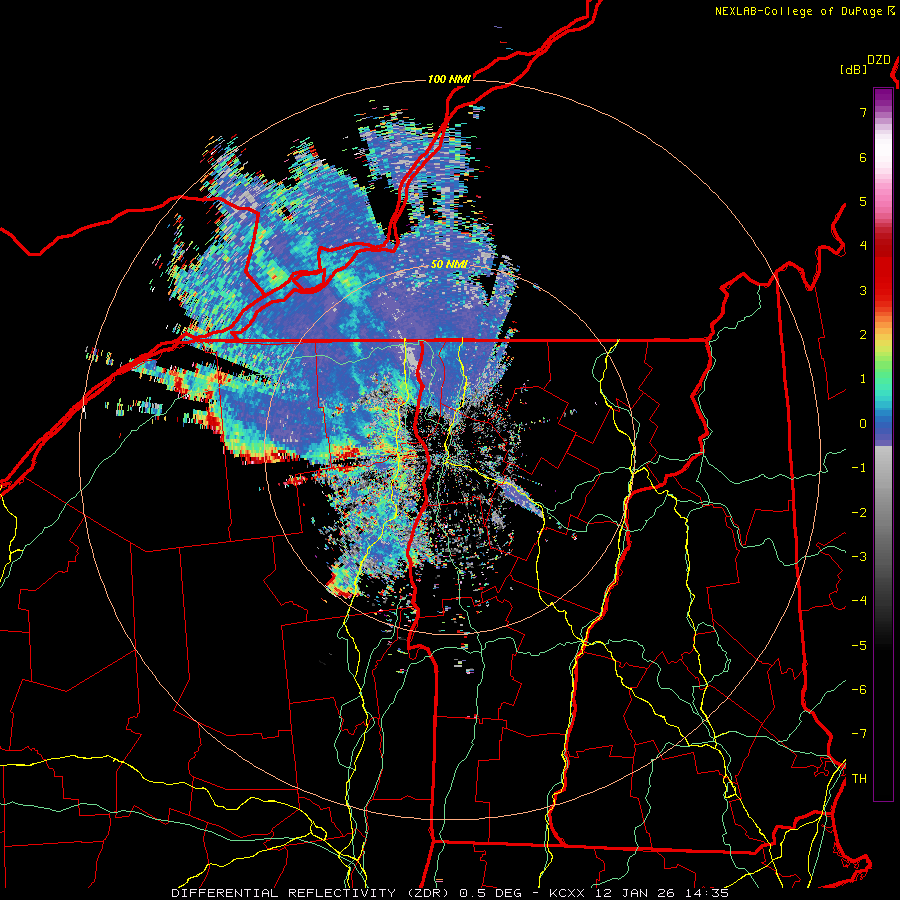Image resolution: width=900 pixels, height=900 pixels.
Task: Pick the white-pink 6 dB color on the scale bar
Action: [883, 157]
